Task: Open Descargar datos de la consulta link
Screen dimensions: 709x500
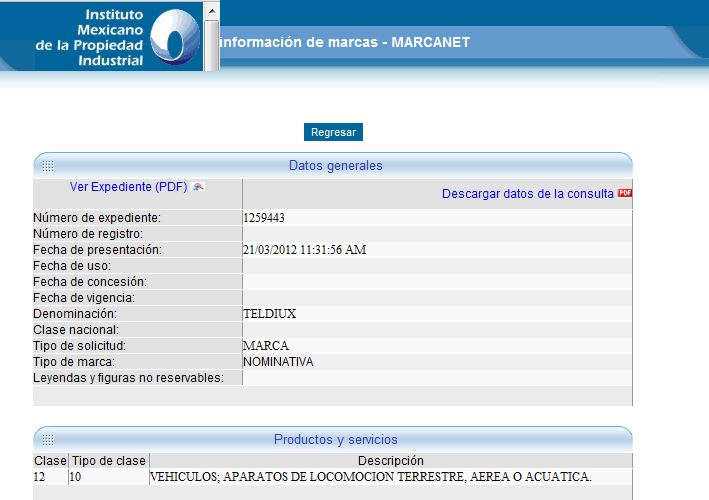Action: point(528,193)
